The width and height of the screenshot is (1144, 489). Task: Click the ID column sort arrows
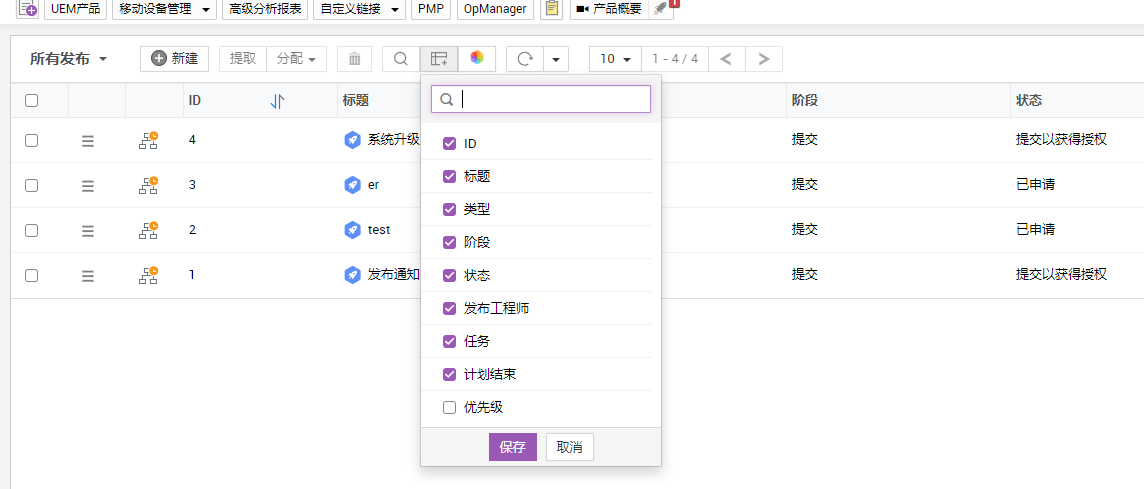pos(278,101)
